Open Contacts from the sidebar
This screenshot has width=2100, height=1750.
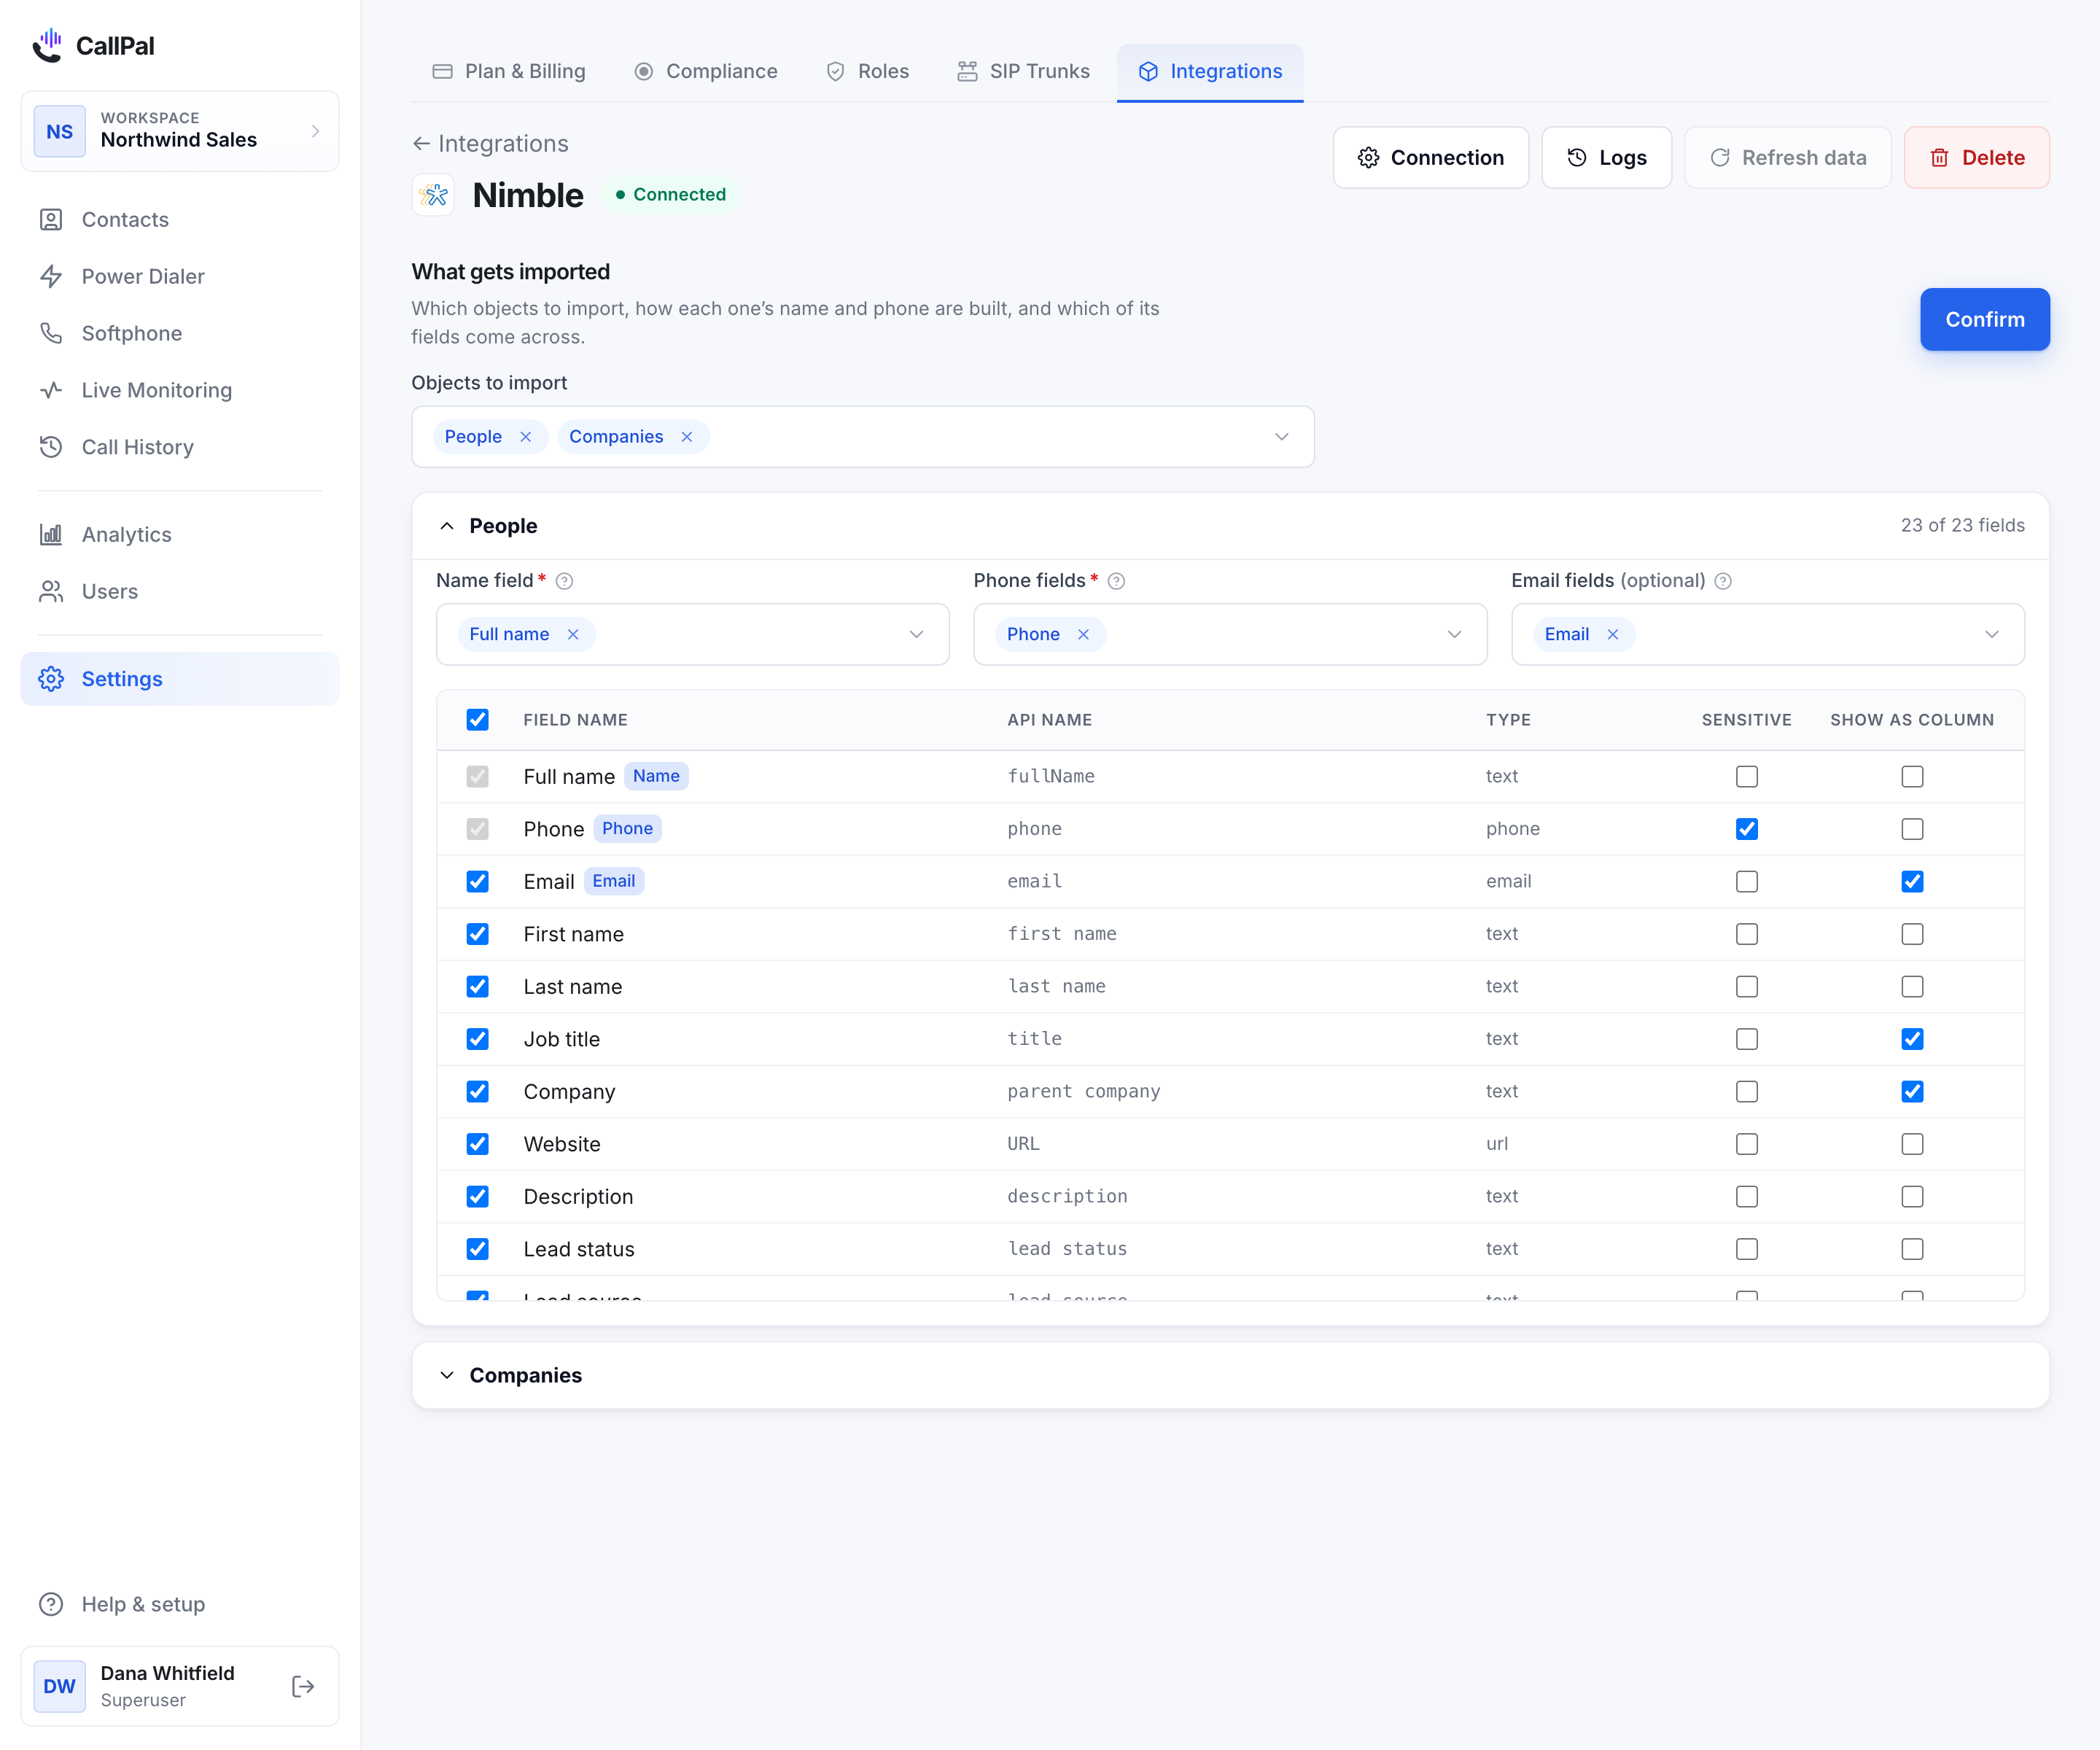point(180,219)
